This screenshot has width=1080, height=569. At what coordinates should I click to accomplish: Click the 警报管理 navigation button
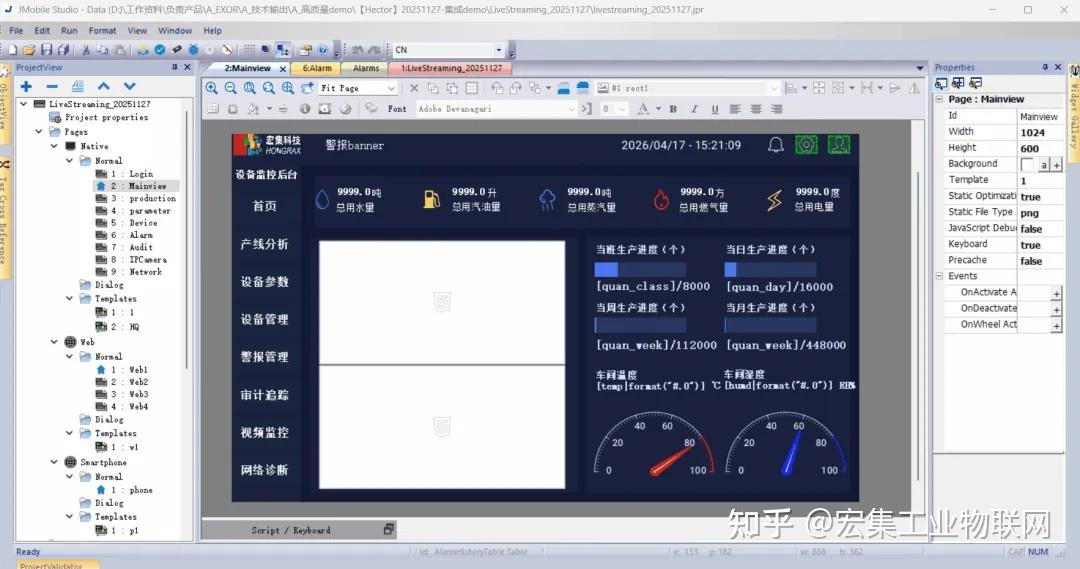264,357
